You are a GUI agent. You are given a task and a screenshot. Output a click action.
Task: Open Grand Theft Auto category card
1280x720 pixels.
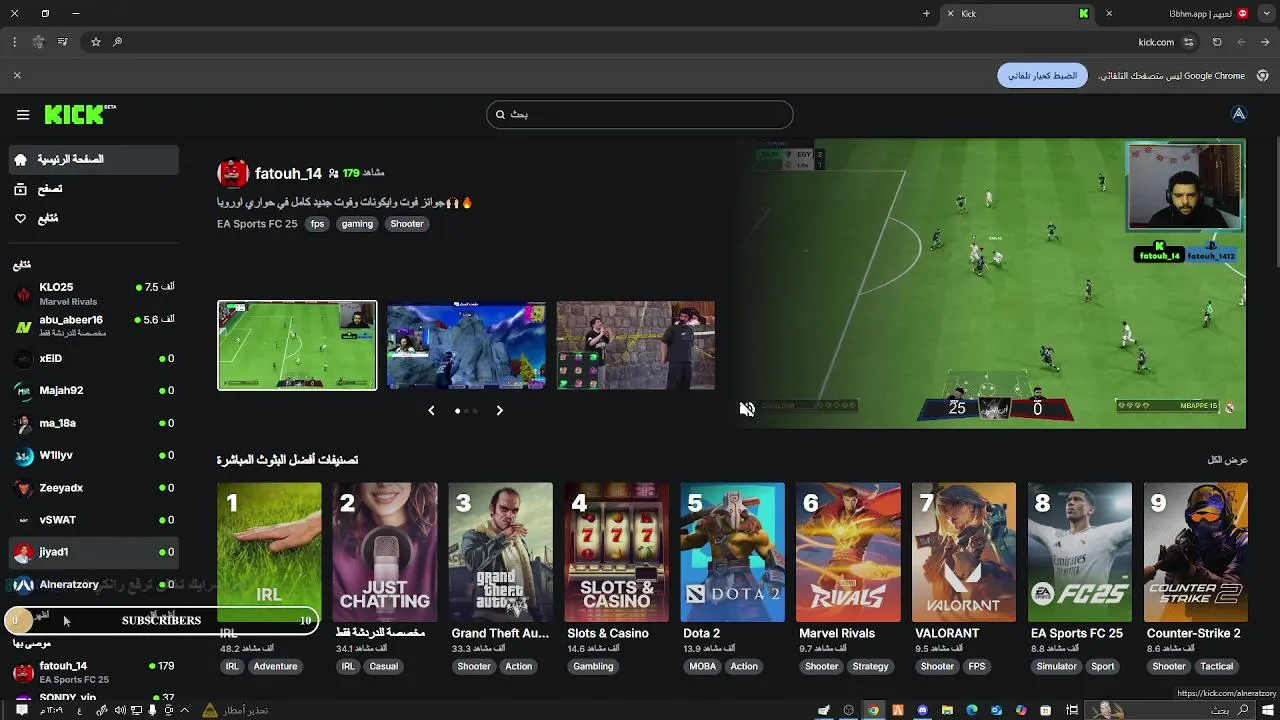pyautogui.click(x=501, y=552)
